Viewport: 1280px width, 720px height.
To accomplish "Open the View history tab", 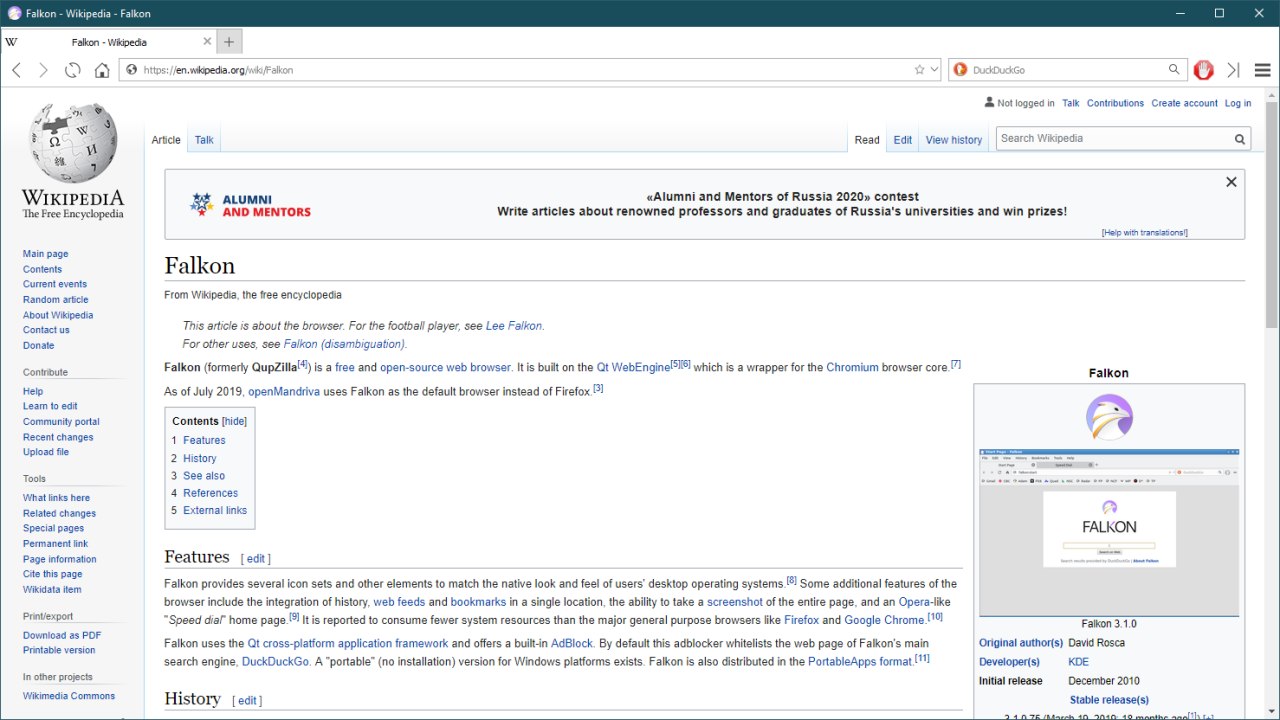I will tap(954, 140).
